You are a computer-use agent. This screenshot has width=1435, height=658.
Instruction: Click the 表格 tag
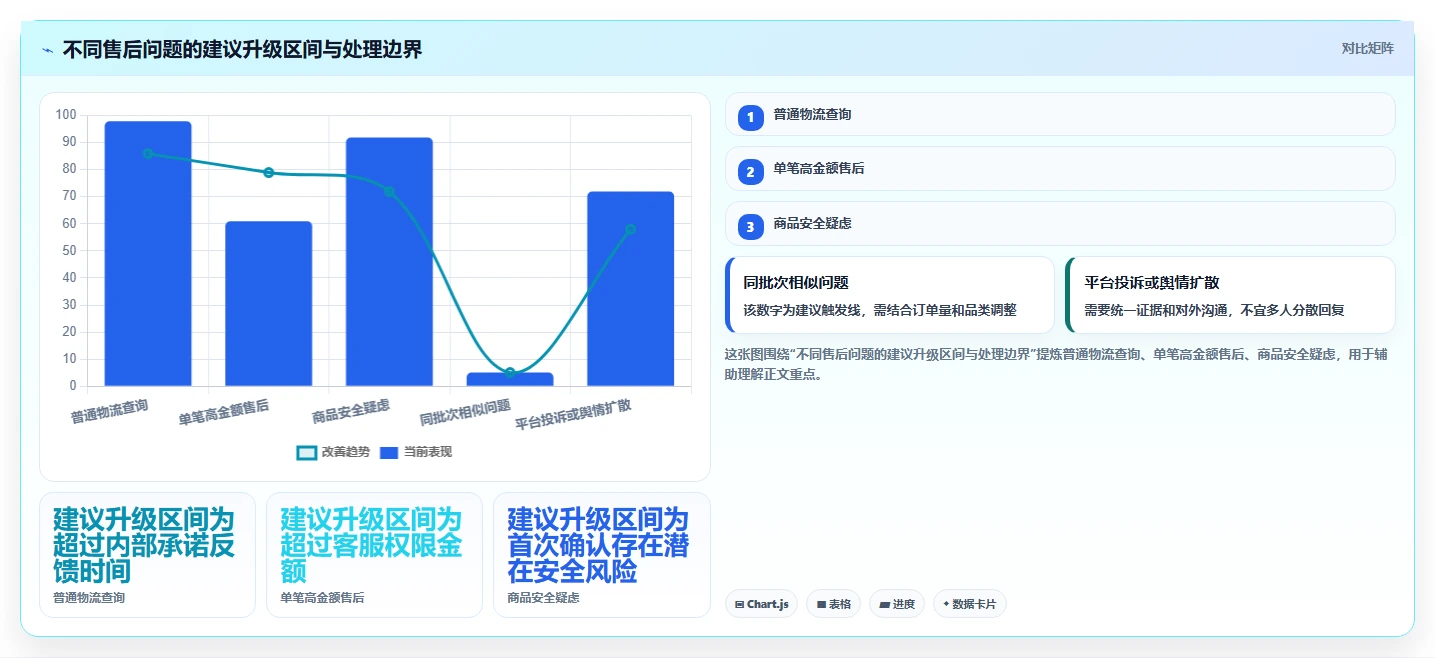(833, 604)
